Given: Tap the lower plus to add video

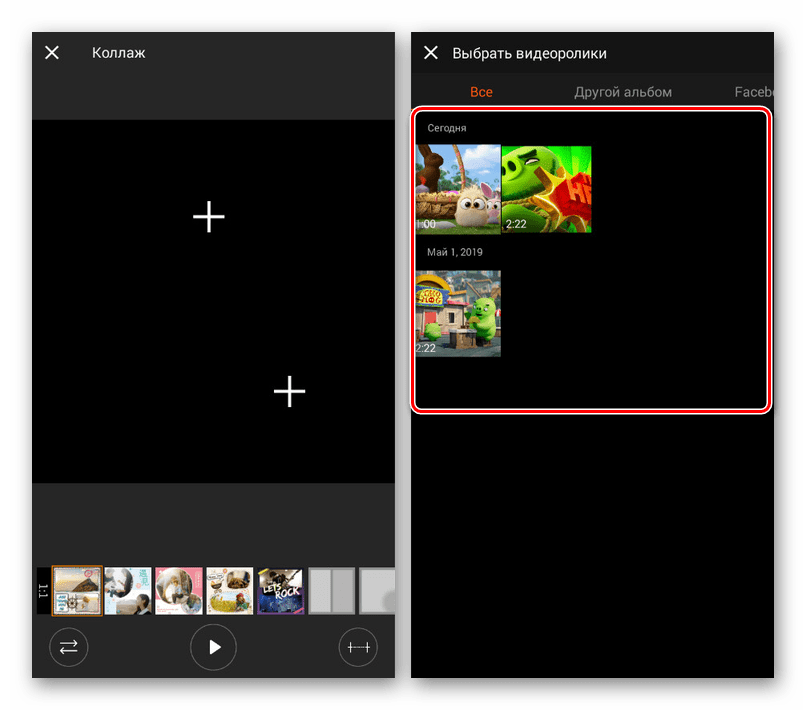Looking at the screenshot, I should 289,391.
